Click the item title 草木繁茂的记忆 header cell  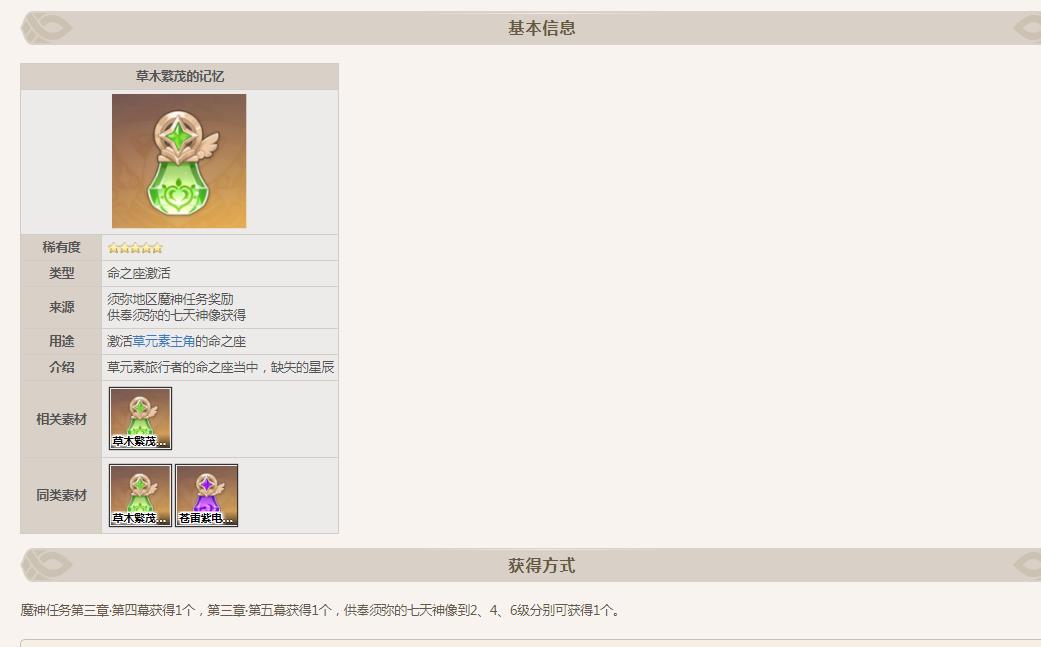(179, 76)
